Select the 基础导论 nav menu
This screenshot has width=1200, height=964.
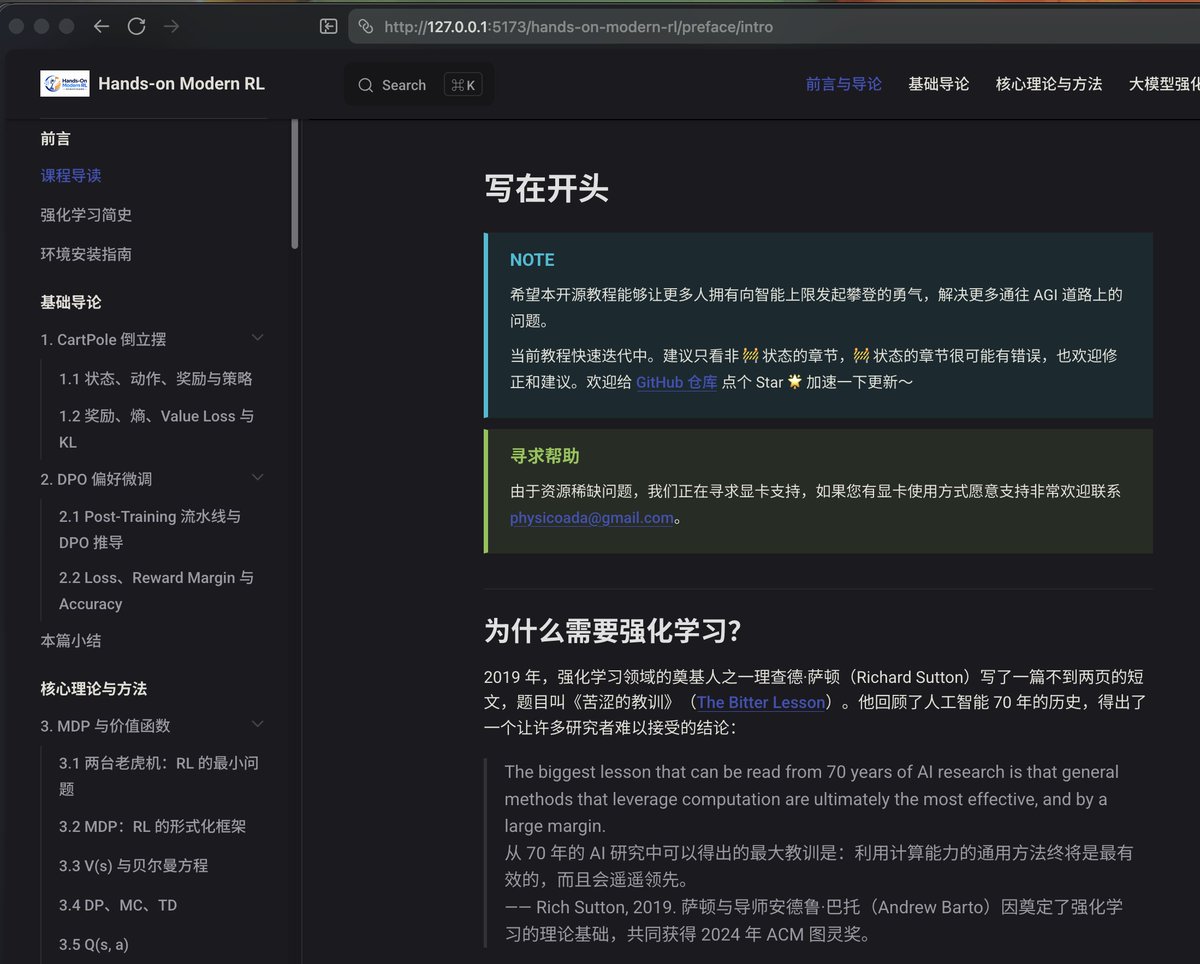[x=938, y=84]
